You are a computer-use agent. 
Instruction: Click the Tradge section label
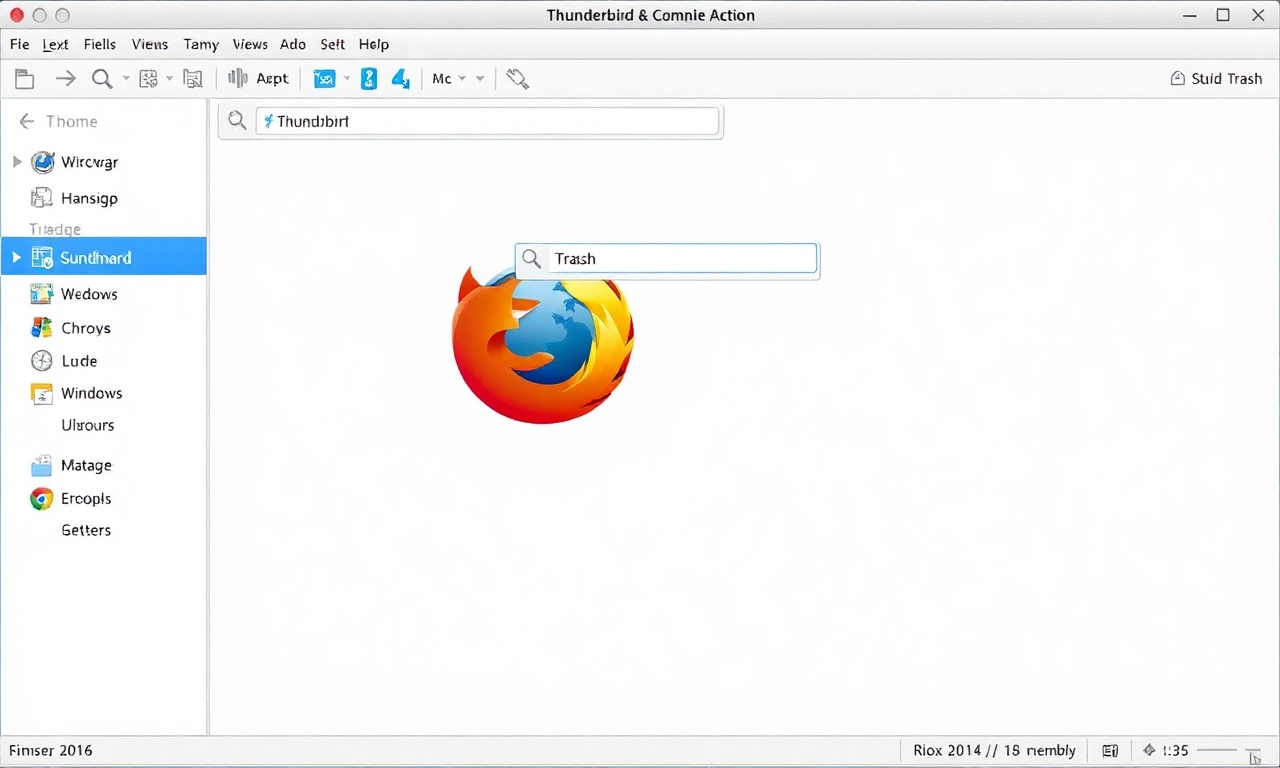click(x=55, y=229)
